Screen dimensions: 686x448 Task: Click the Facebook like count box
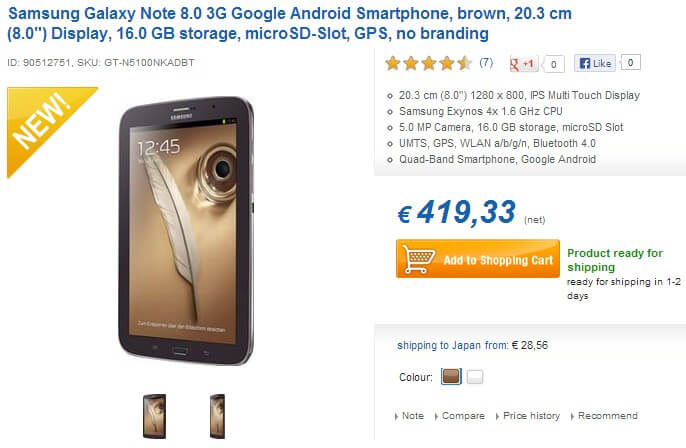tap(630, 63)
